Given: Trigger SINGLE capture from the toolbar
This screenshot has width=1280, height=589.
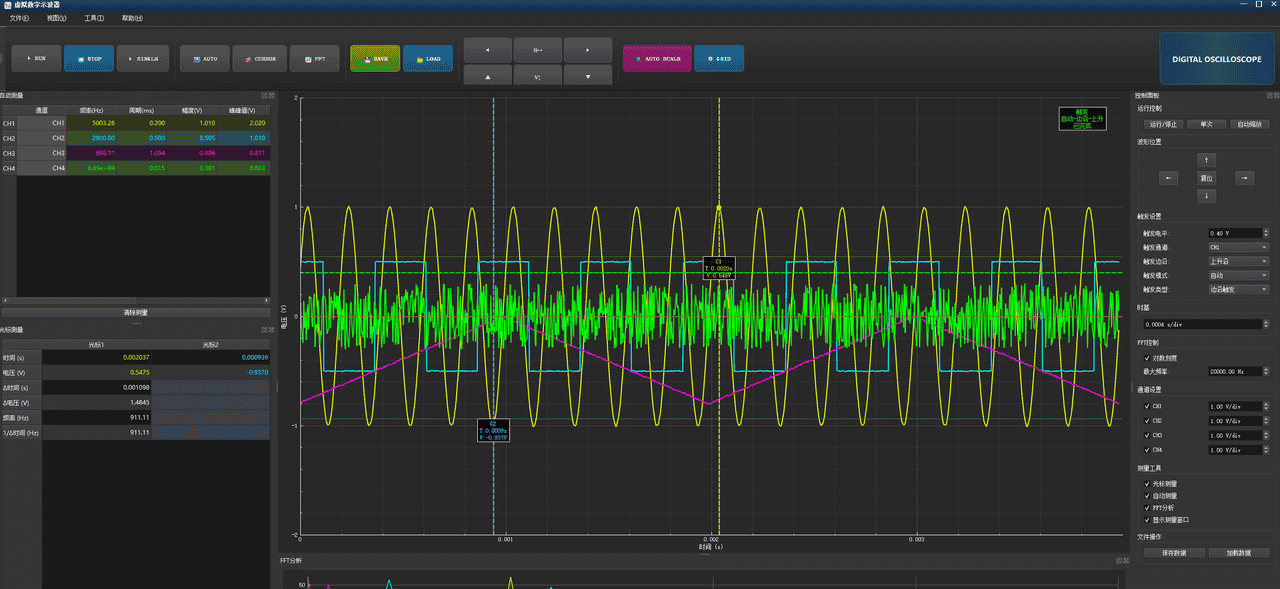Looking at the screenshot, I should pos(143,59).
